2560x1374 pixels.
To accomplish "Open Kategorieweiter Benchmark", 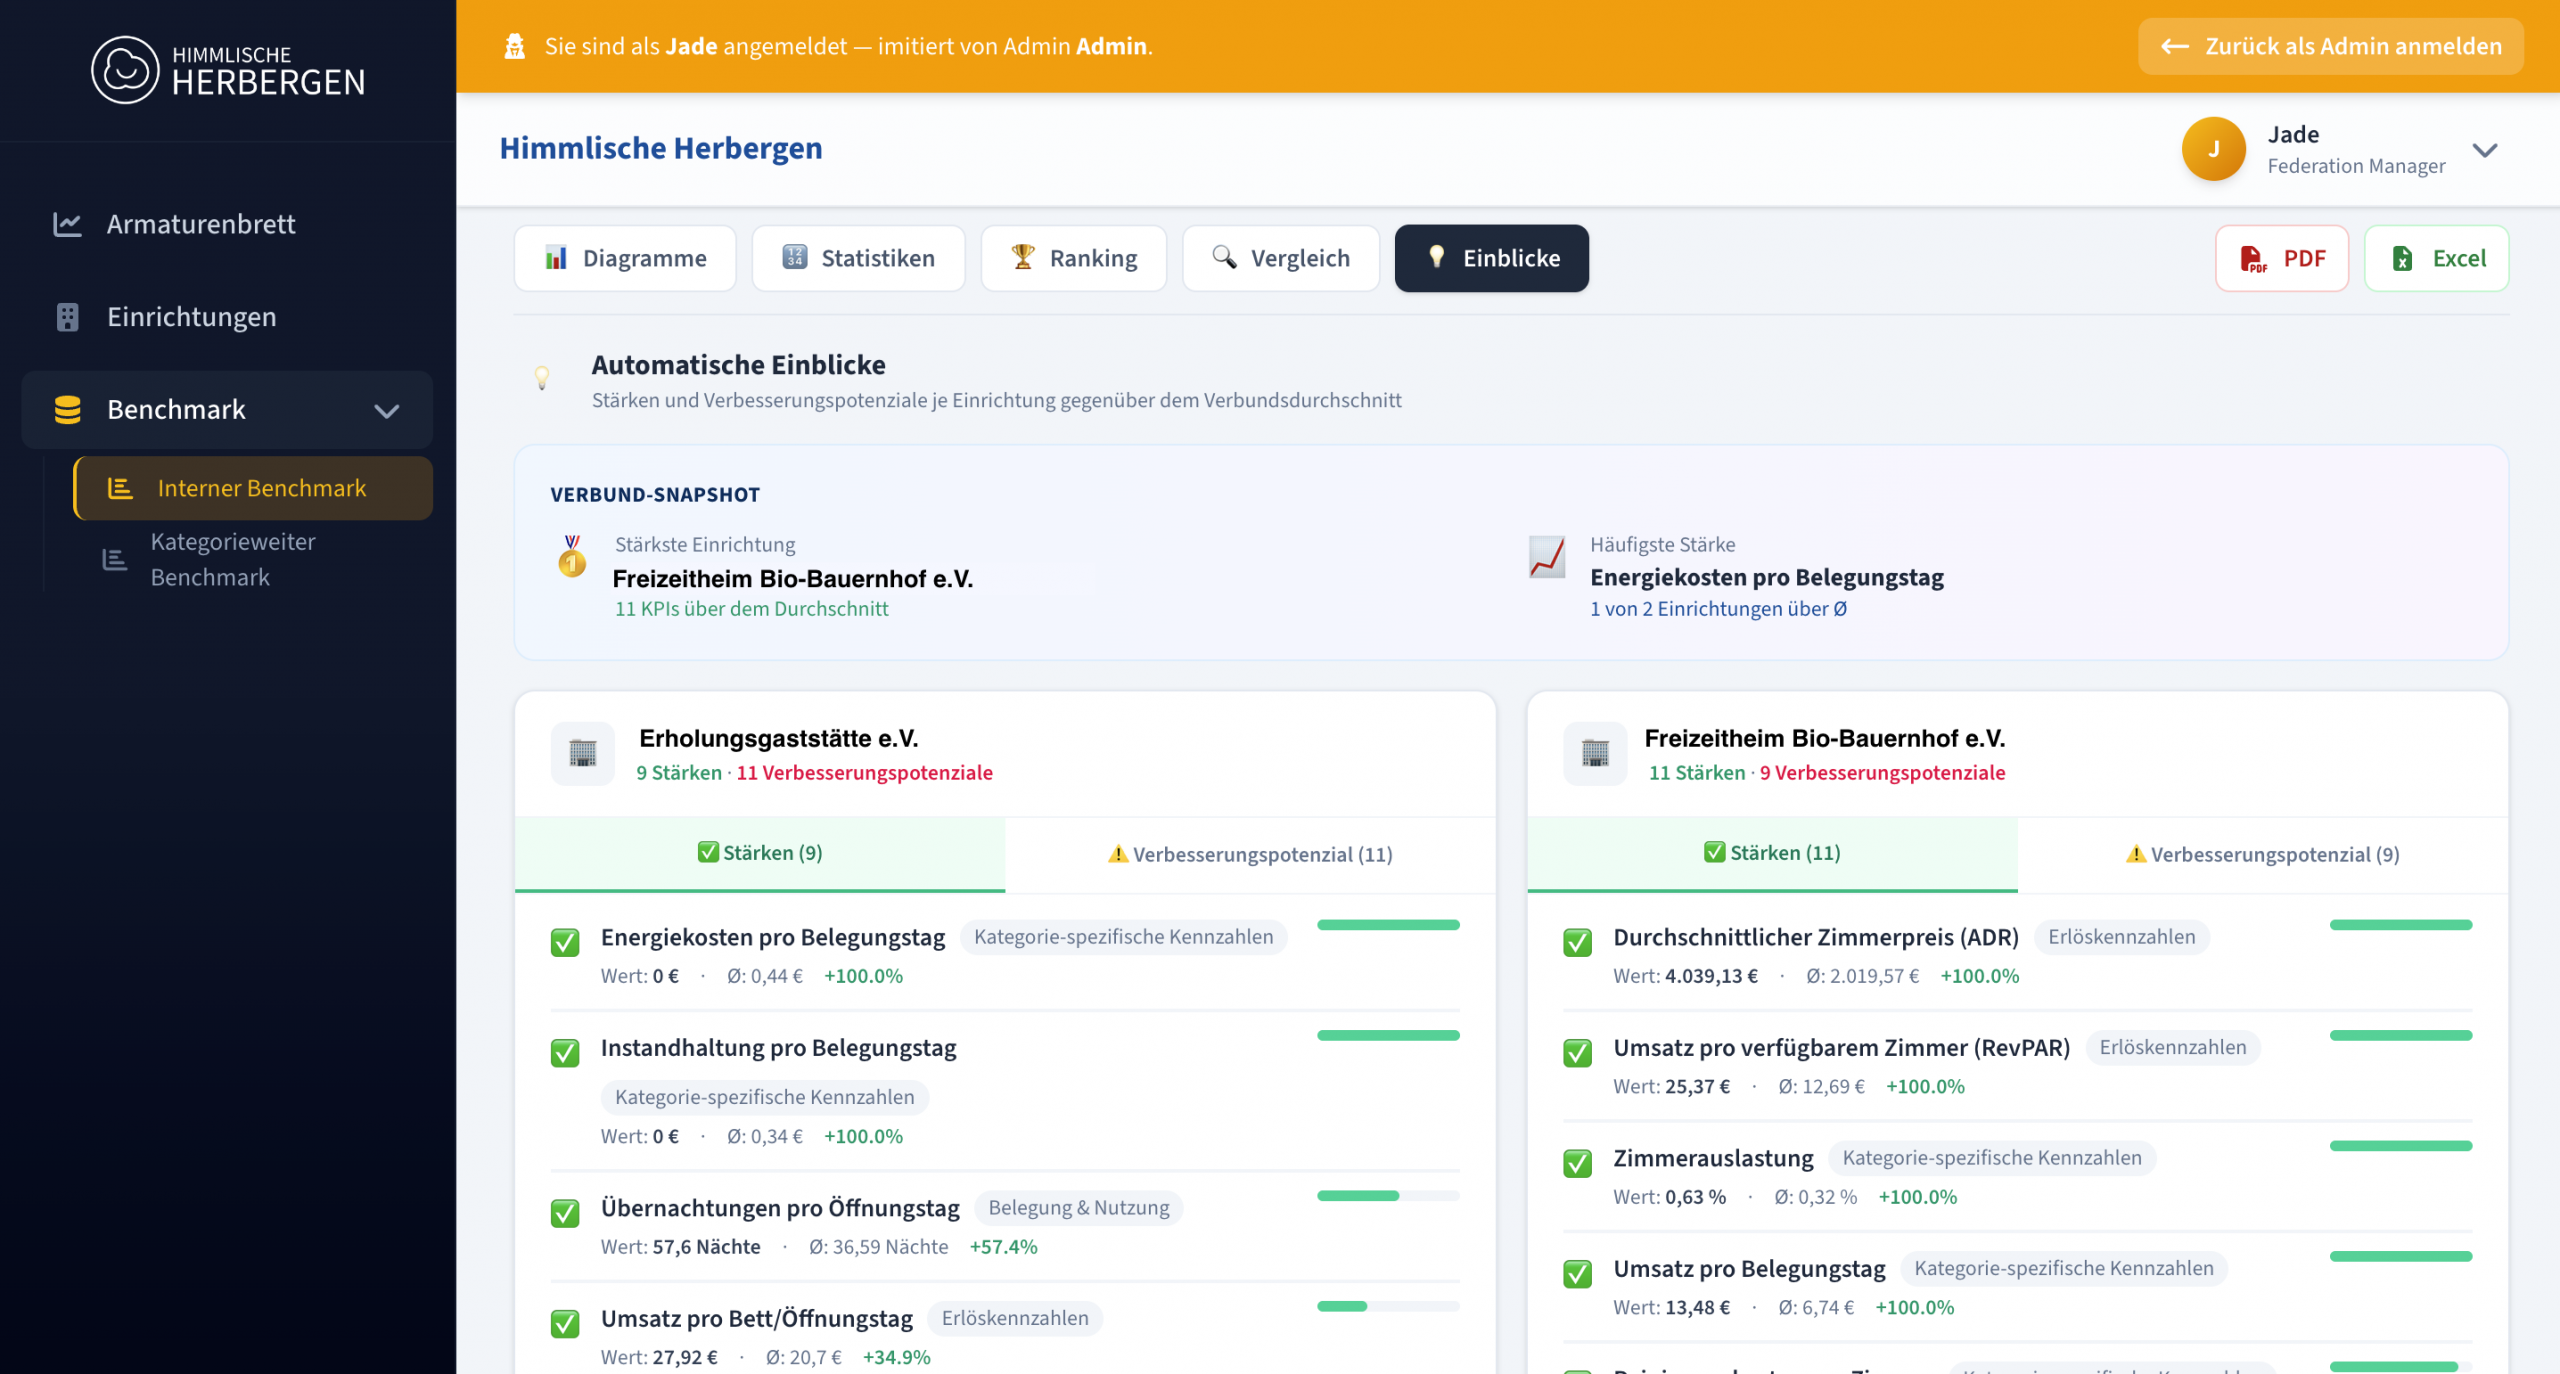I will point(254,560).
